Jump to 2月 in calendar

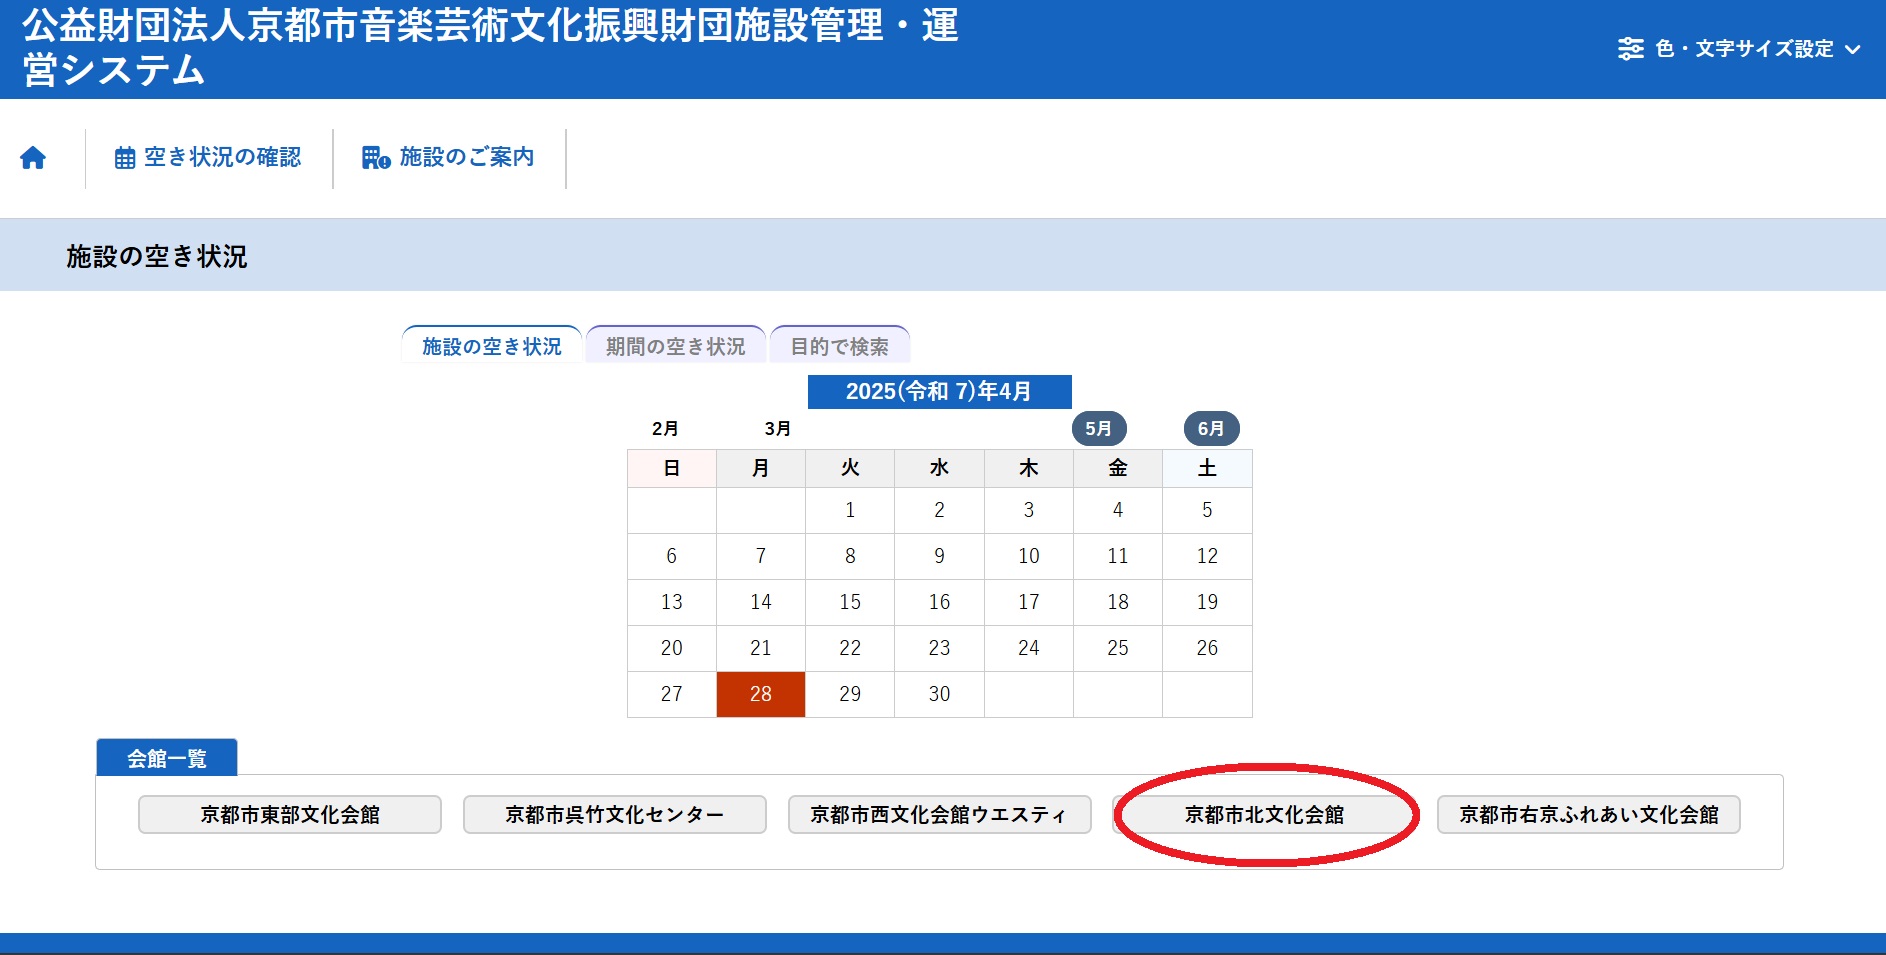point(665,429)
